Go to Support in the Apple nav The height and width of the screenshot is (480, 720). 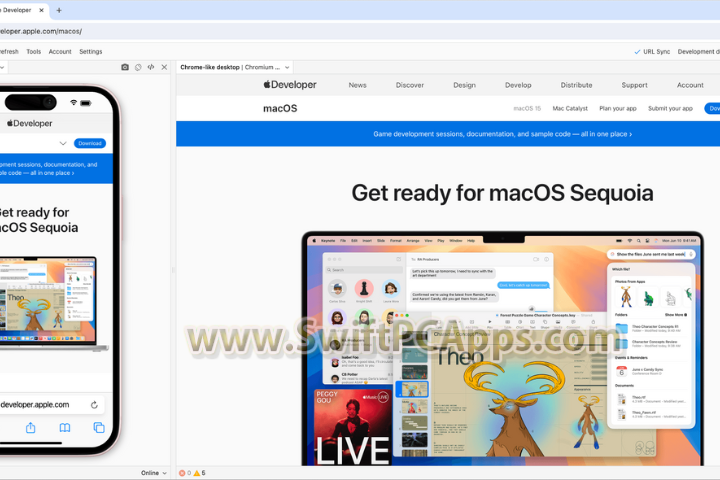pyautogui.click(x=634, y=85)
